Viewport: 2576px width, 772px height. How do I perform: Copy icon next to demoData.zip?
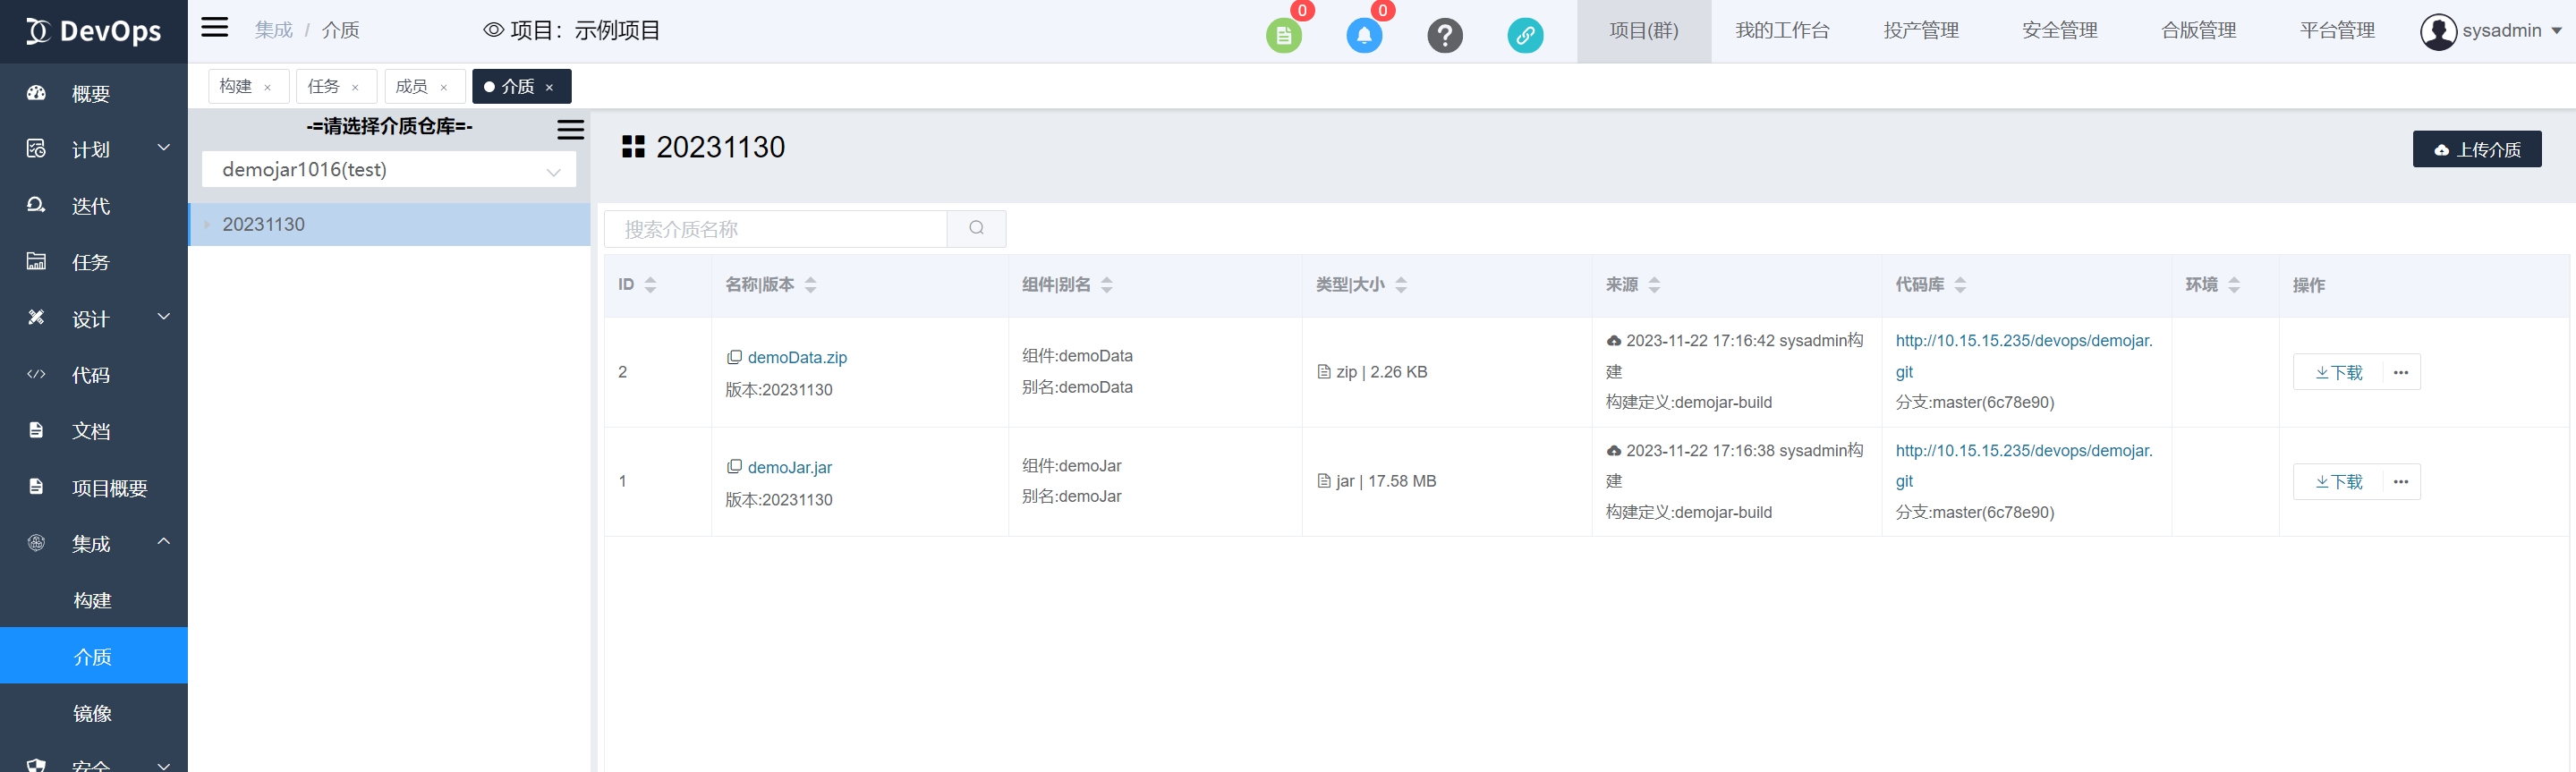click(x=734, y=357)
